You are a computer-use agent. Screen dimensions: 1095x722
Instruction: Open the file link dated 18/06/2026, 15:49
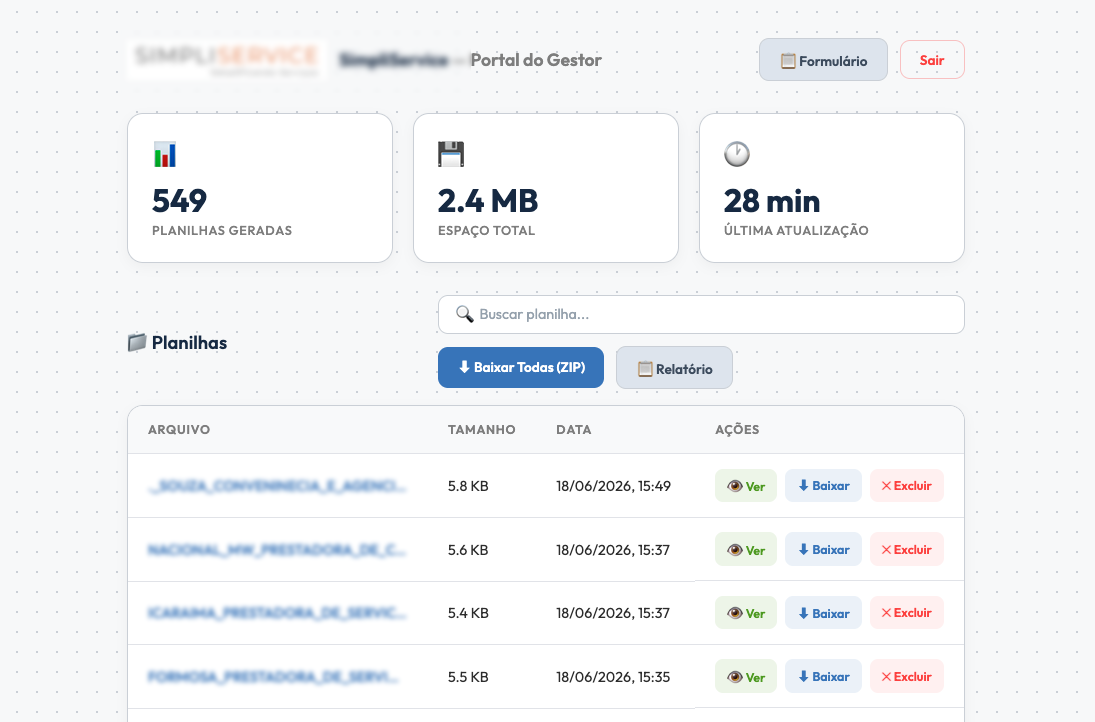click(x=277, y=486)
